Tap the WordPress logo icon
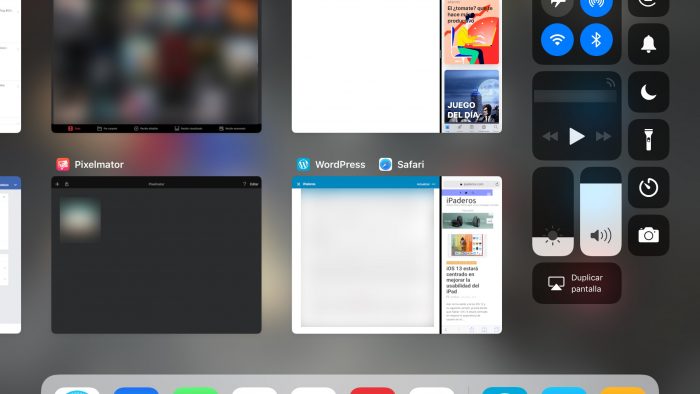 click(303, 165)
